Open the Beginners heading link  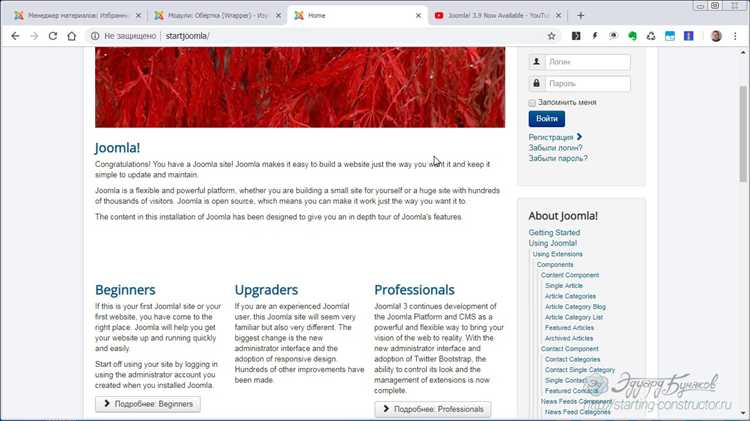125,290
